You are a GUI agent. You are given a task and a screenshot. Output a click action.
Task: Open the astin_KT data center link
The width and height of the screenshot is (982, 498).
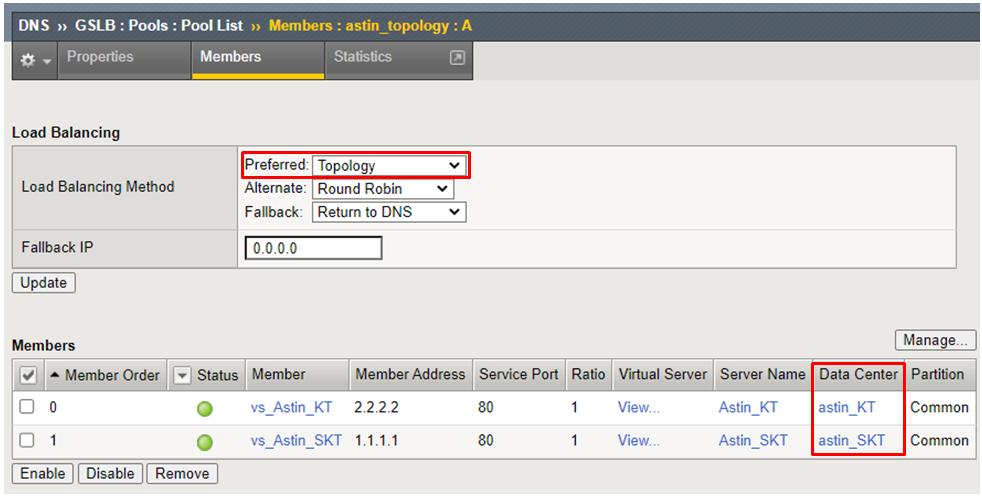[x=847, y=407]
